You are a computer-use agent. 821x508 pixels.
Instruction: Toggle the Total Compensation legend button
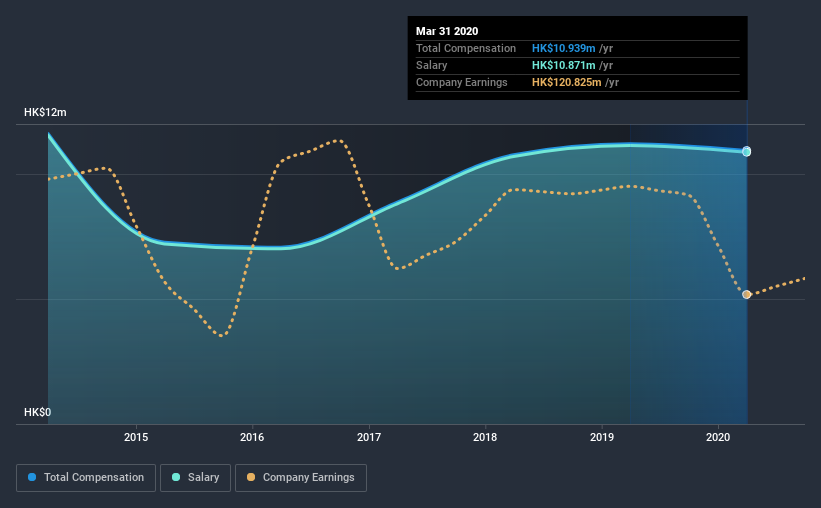pos(86,478)
